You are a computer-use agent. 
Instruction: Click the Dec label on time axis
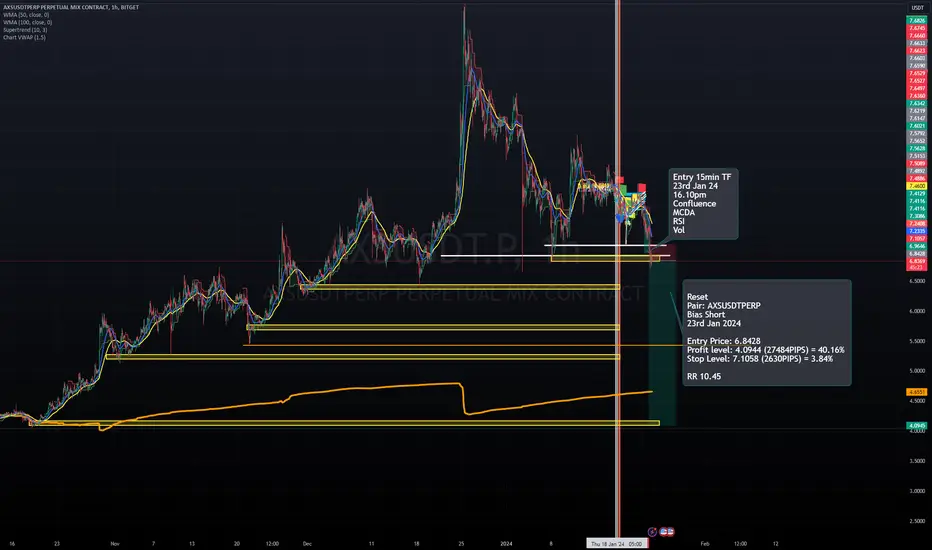pos(307,543)
